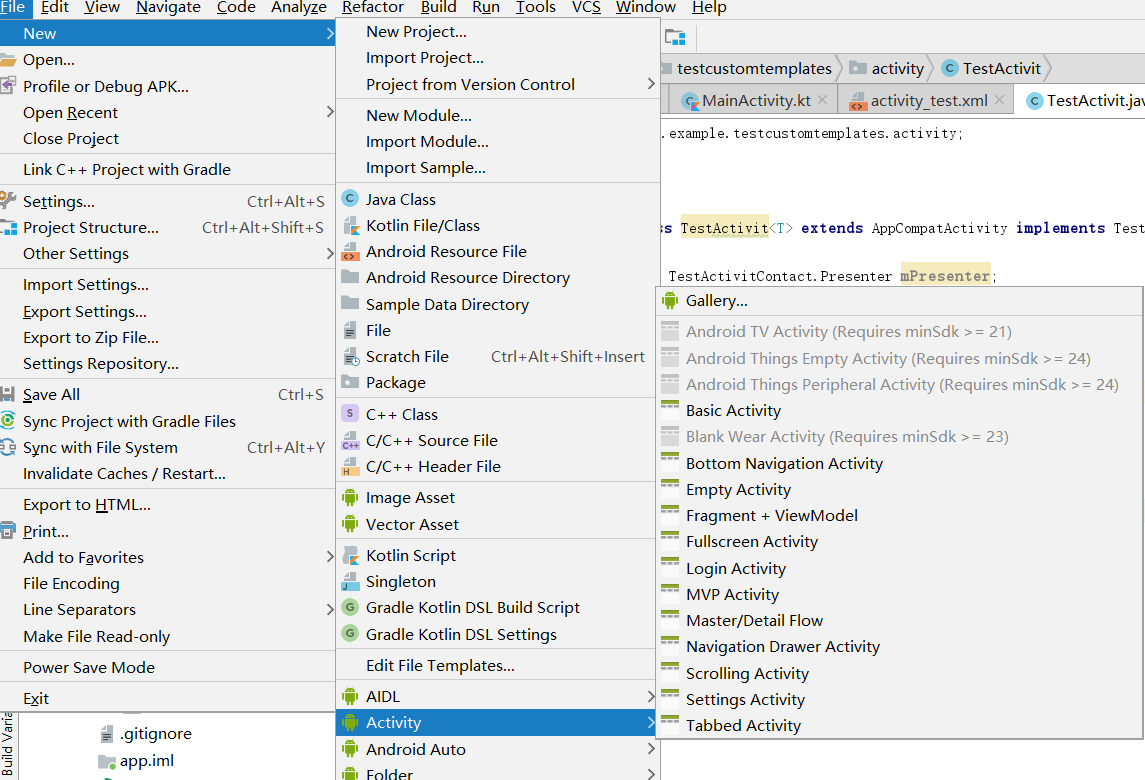The width and height of the screenshot is (1145, 780).
Task: Click the toolbar icon above breadcrumbs
Action: pyautogui.click(x=675, y=37)
